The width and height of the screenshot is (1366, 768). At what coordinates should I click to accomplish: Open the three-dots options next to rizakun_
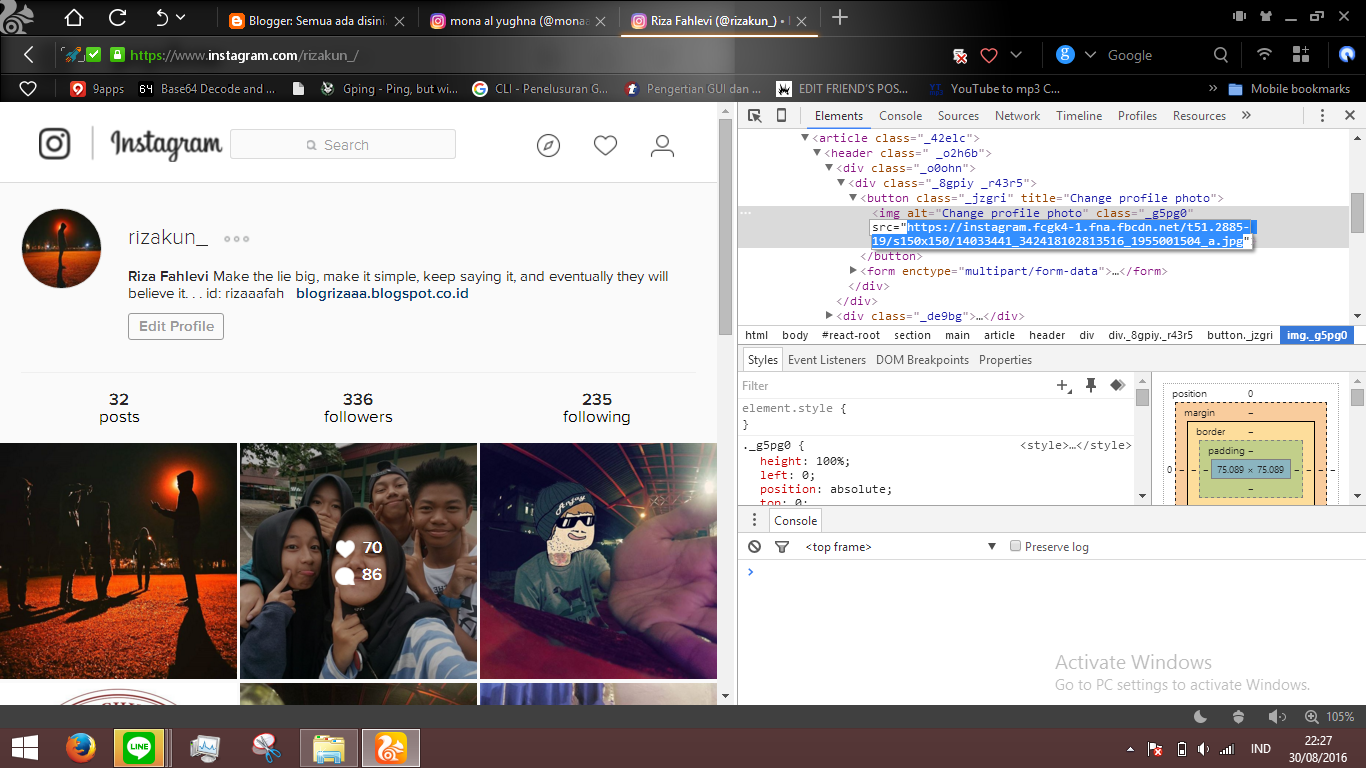(x=237, y=239)
